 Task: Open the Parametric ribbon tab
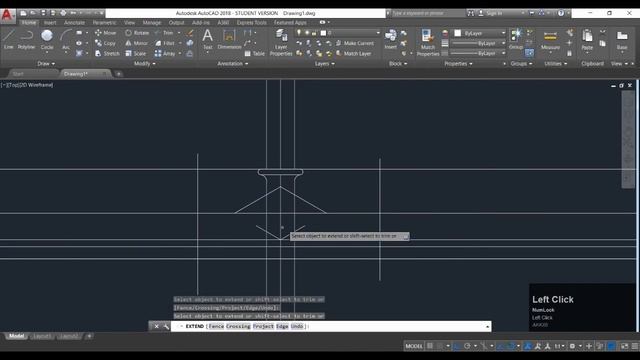tap(104, 22)
